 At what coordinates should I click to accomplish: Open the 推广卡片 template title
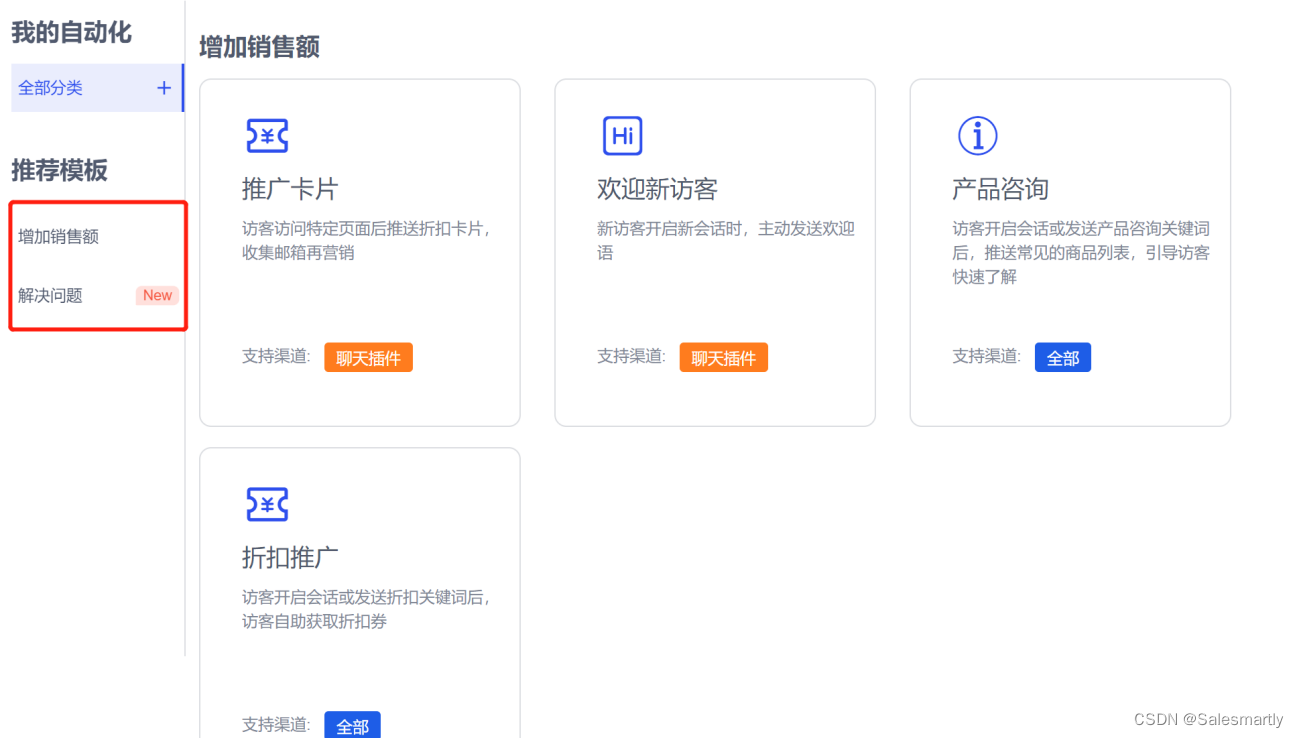[x=290, y=189]
